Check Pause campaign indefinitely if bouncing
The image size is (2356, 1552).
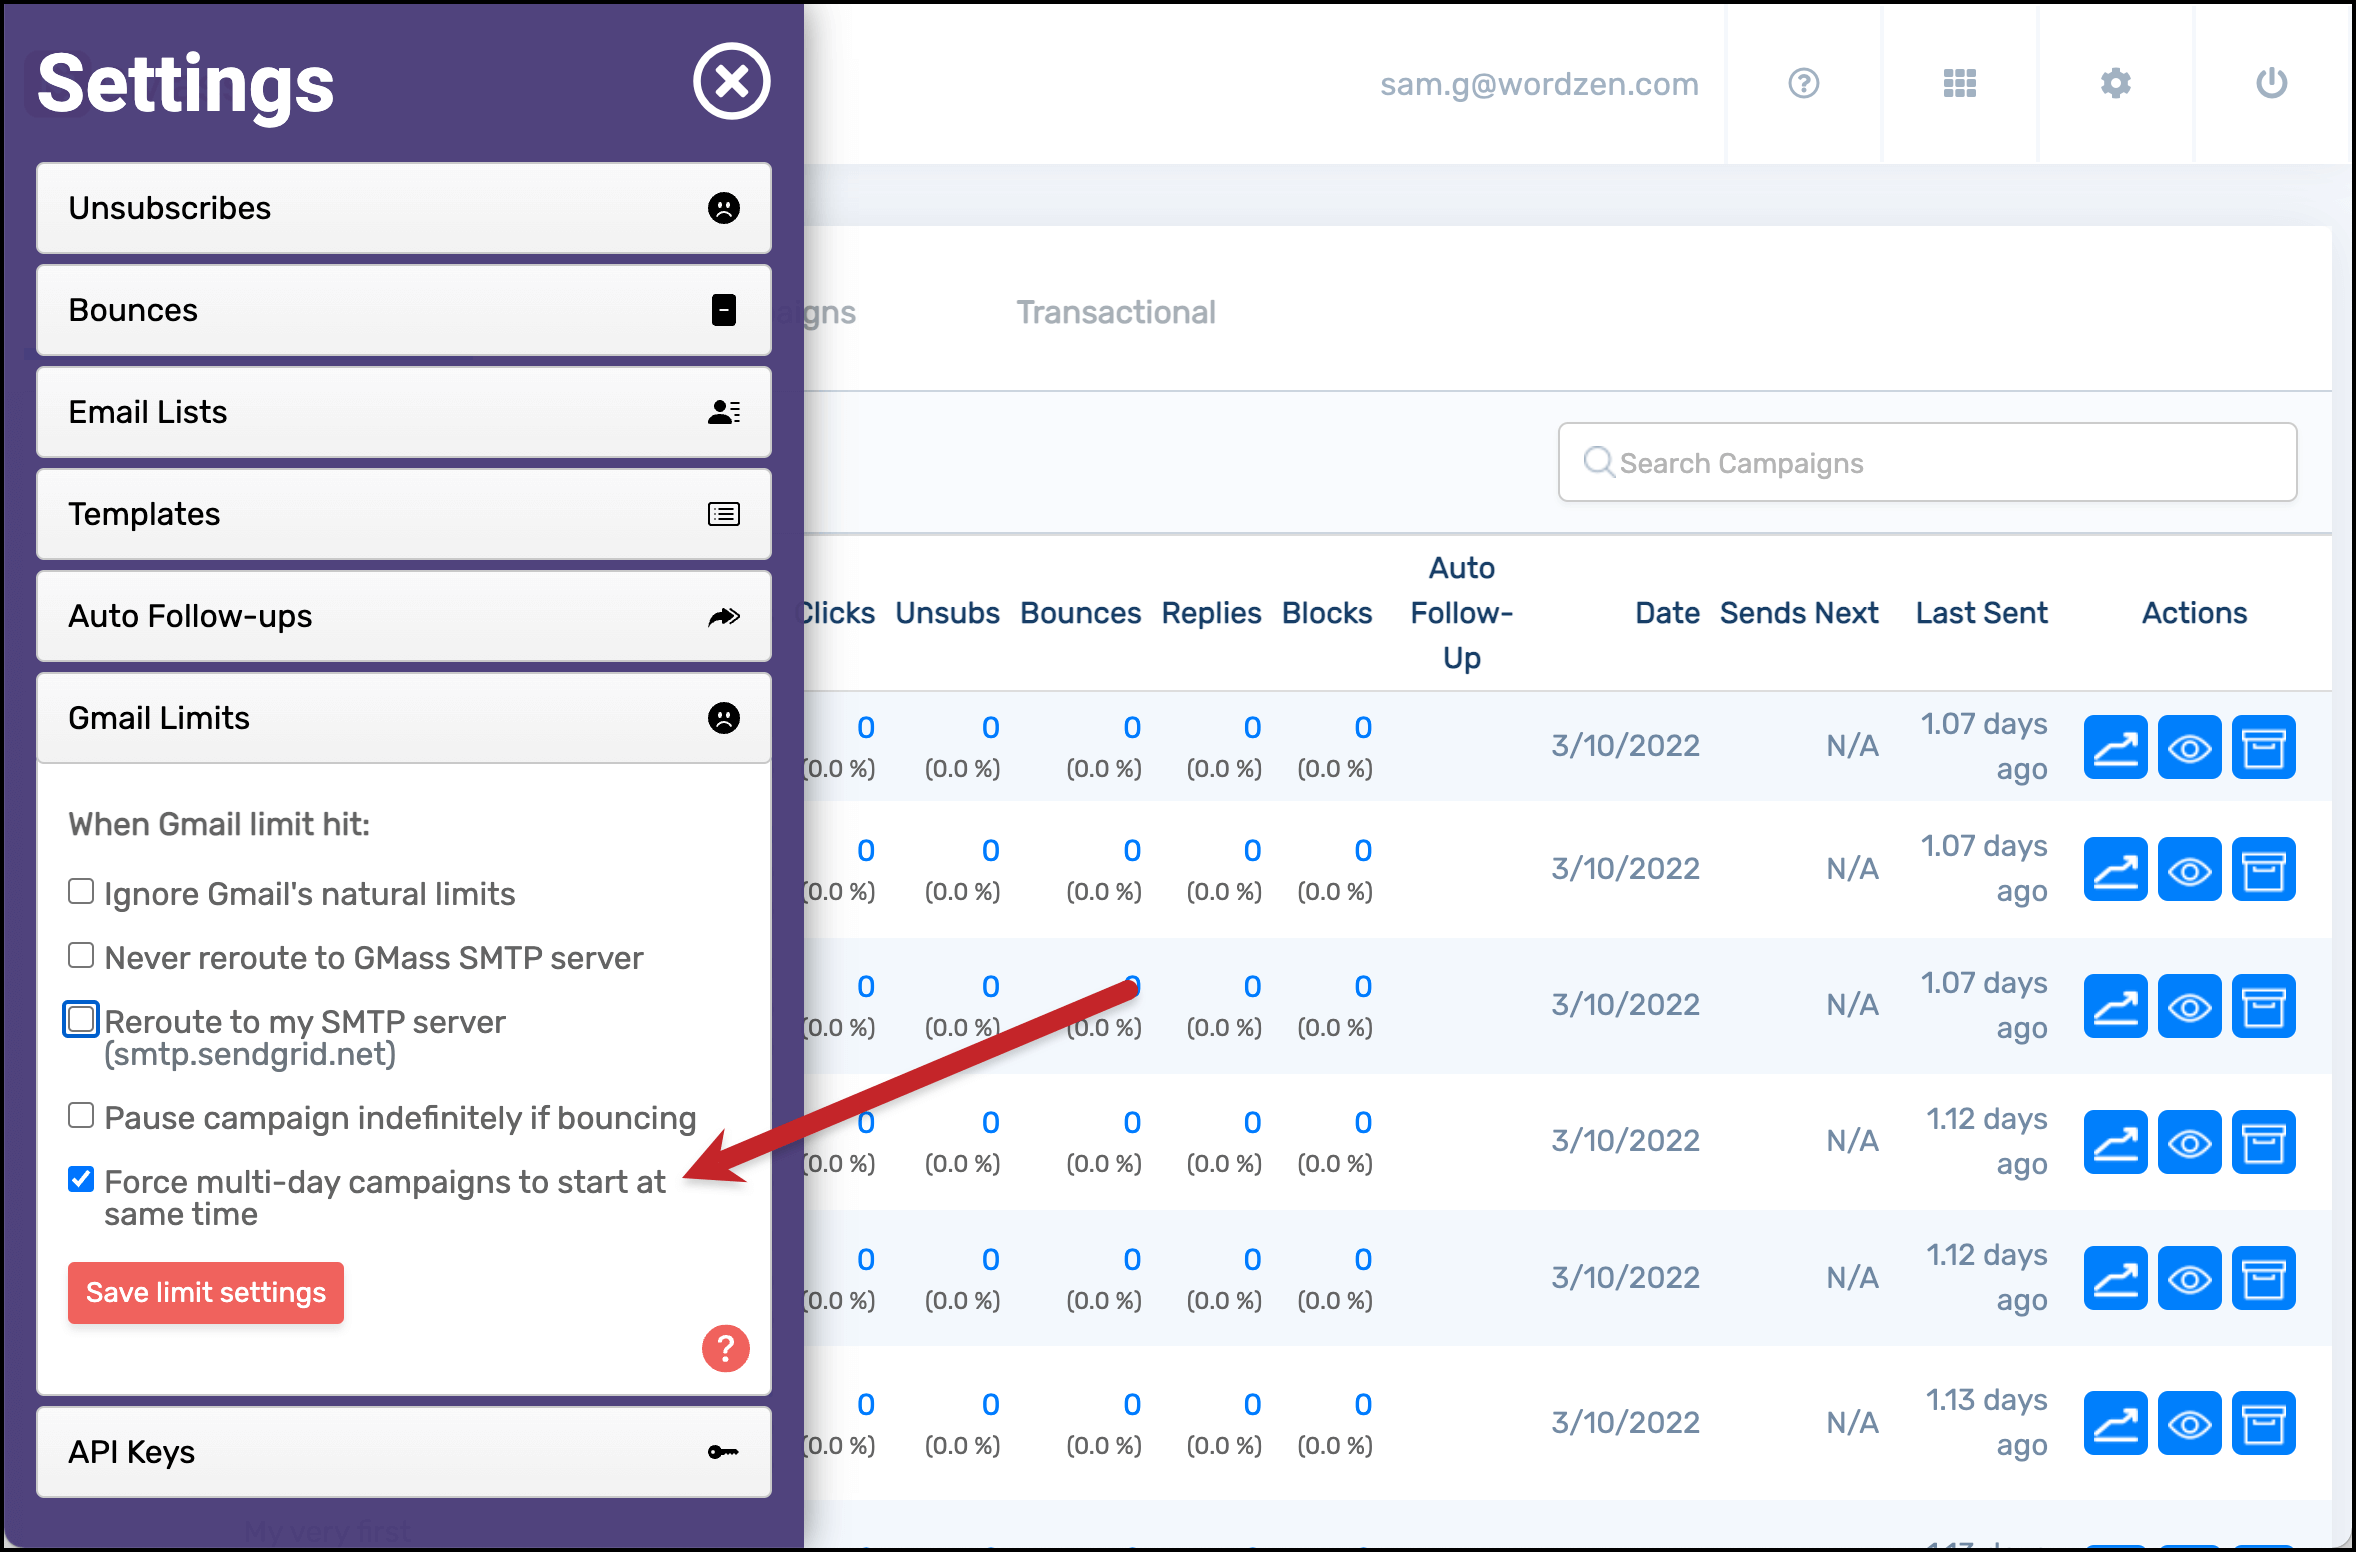point(81,1115)
